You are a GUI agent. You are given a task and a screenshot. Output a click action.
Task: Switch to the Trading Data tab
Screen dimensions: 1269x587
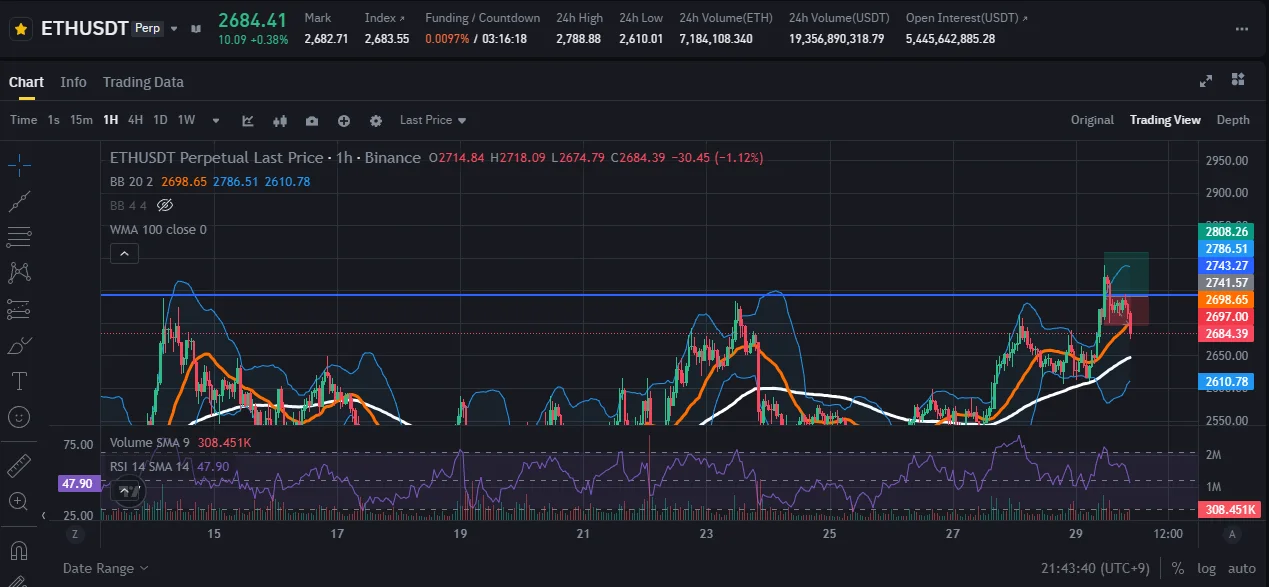click(143, 82)
